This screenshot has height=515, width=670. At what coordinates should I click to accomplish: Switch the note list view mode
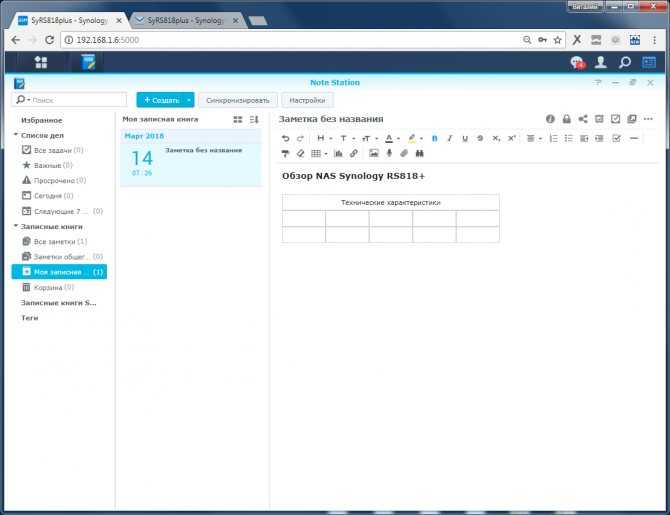point(238,120)
